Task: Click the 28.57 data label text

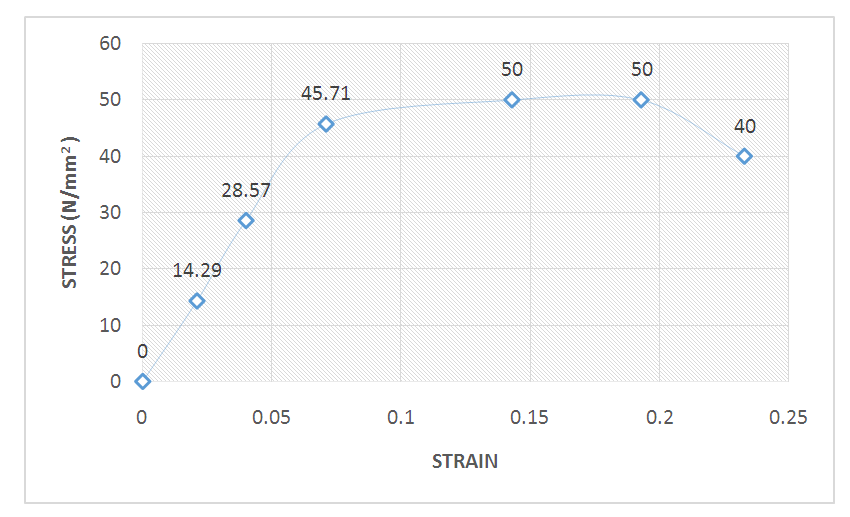Action: [246, 189]
